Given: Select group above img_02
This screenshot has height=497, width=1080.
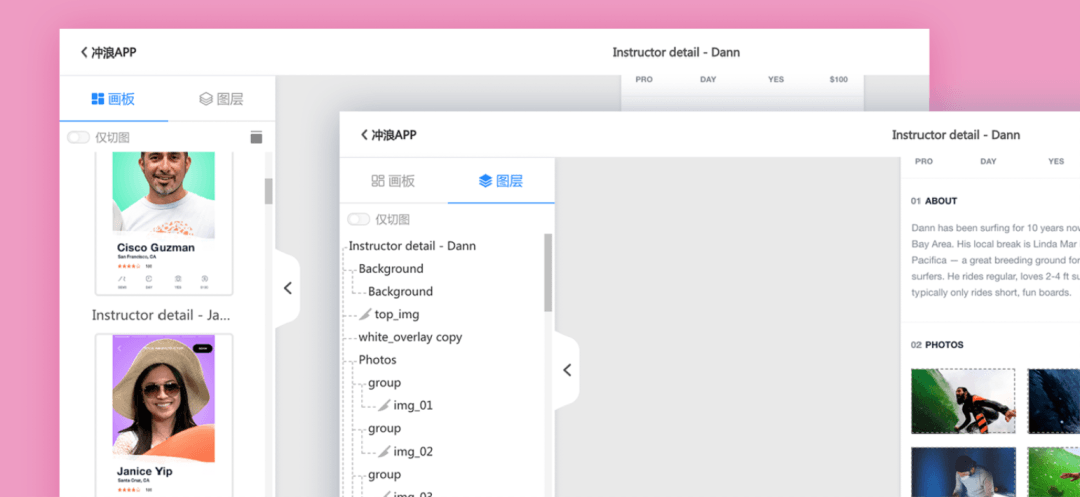Looking at the screenshot, I should 384,428.
